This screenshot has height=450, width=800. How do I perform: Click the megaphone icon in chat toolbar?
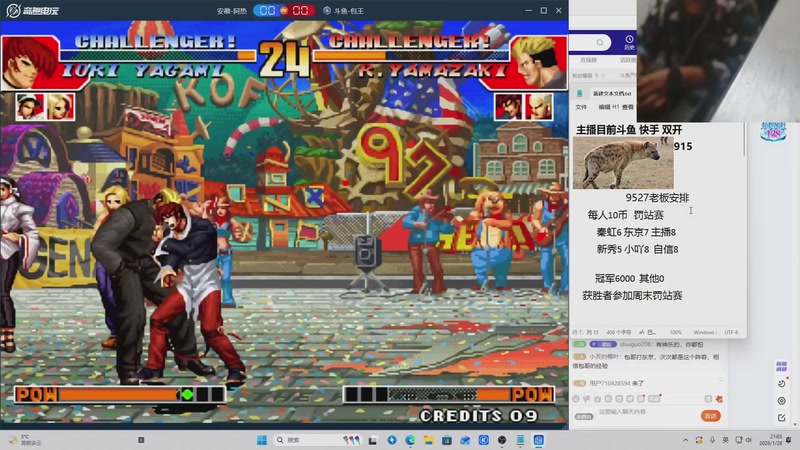click(587, 399)
